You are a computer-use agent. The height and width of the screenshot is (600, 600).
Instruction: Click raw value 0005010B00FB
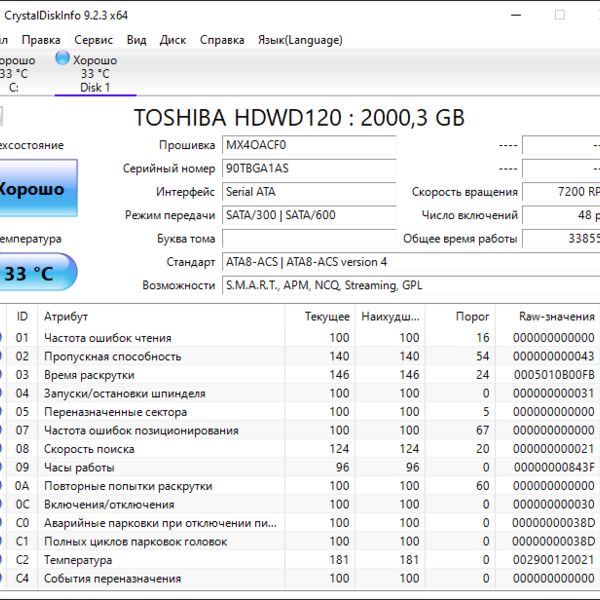pyautogui.click(x=554, y=375)
